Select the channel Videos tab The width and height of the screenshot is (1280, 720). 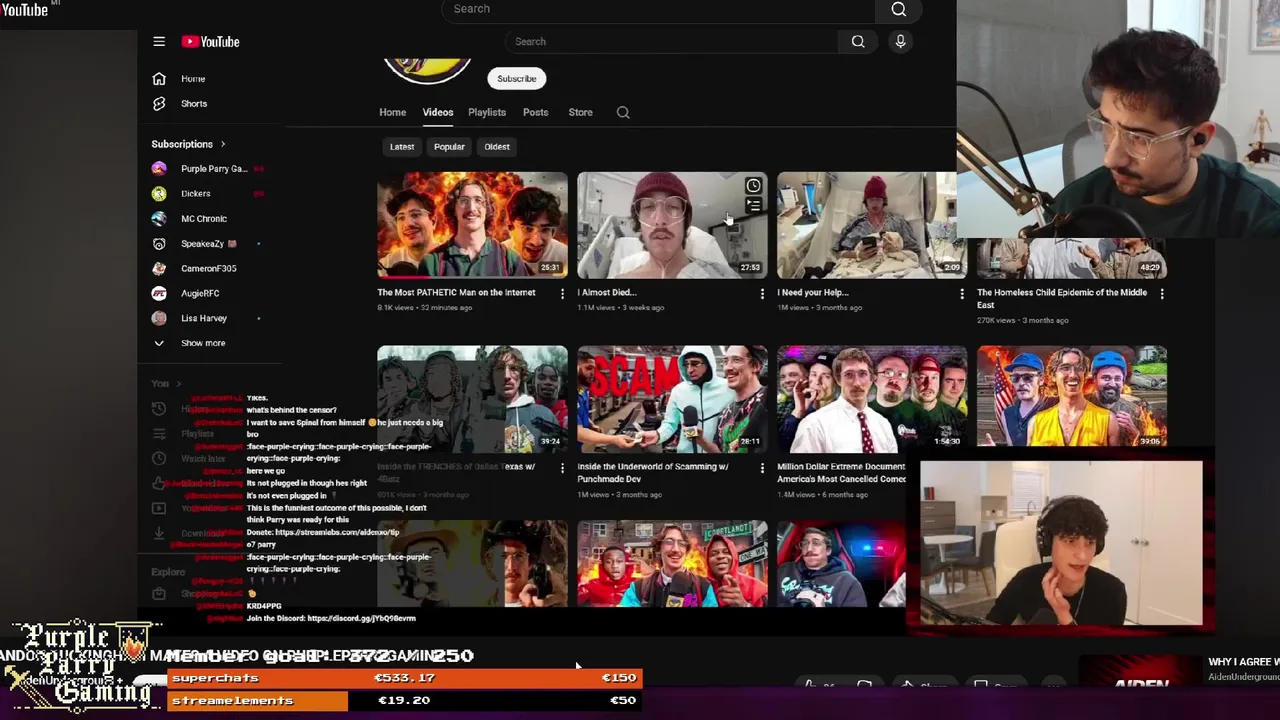[x=437, y=112]
